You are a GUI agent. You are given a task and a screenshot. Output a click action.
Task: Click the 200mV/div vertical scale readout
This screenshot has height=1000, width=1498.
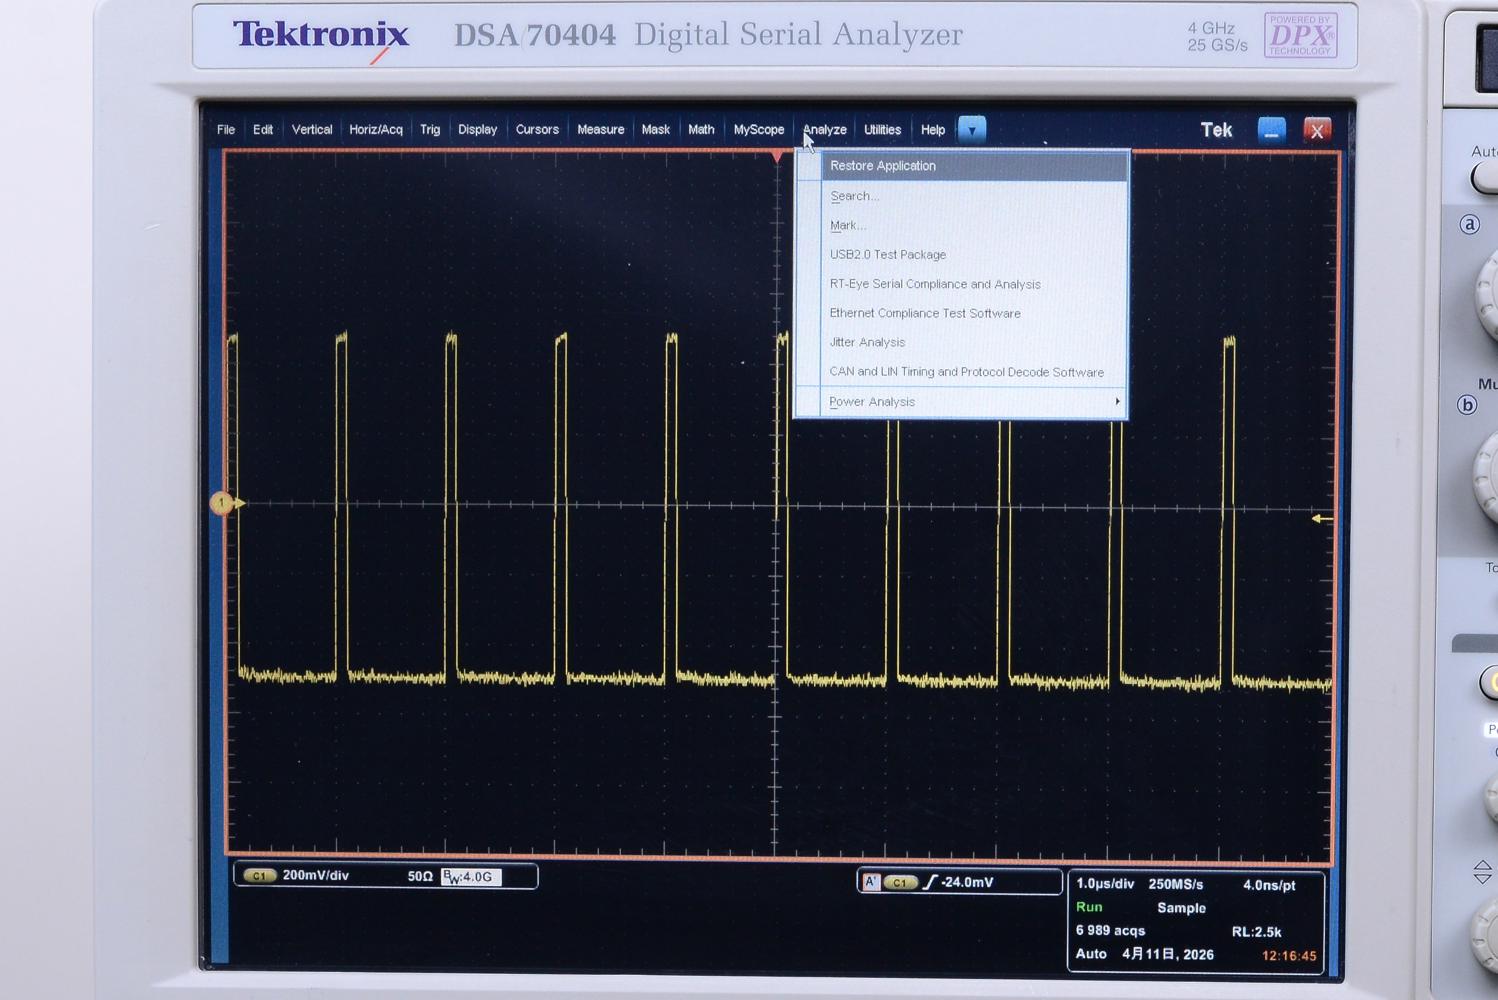click(x=316, y=875)
